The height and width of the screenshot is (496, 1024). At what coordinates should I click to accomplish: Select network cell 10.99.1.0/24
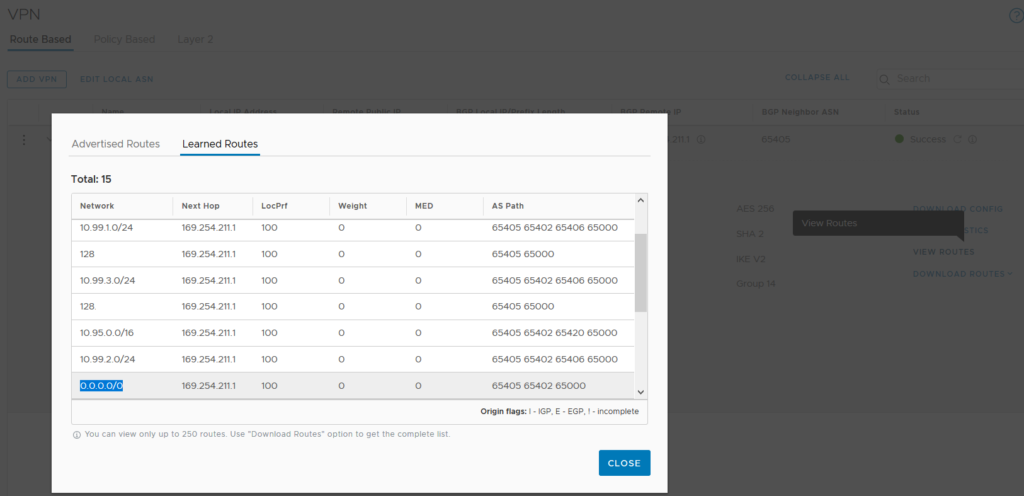pos(106,228)
